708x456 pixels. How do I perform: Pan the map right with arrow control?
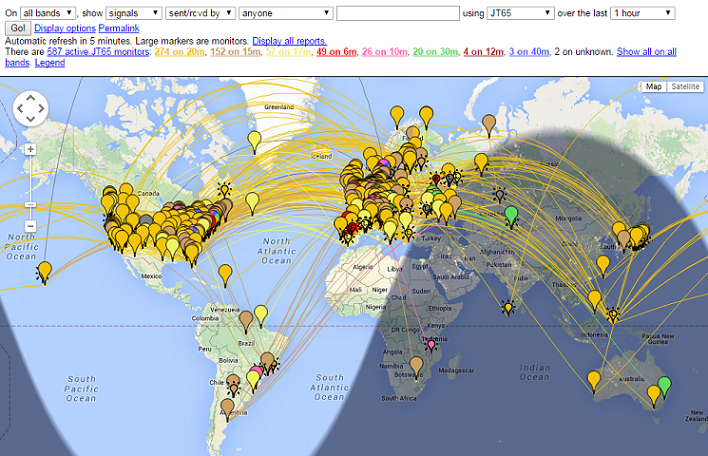pos(42,108)
